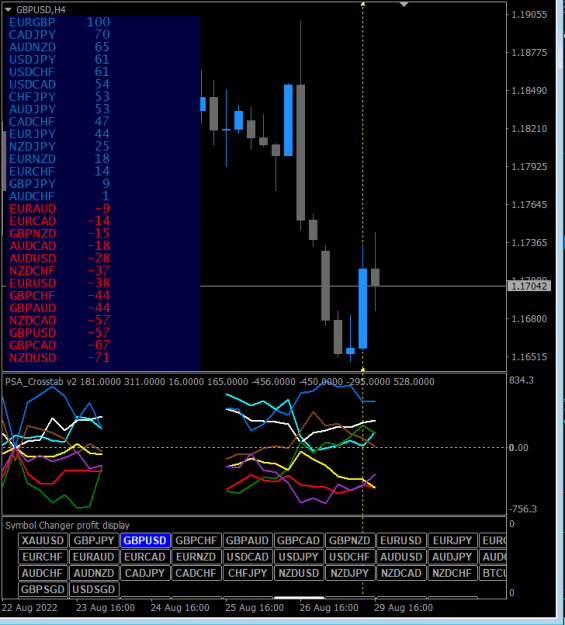
Task: Click the XAUUSD symbol button
Action: click(x=43, y=540)
